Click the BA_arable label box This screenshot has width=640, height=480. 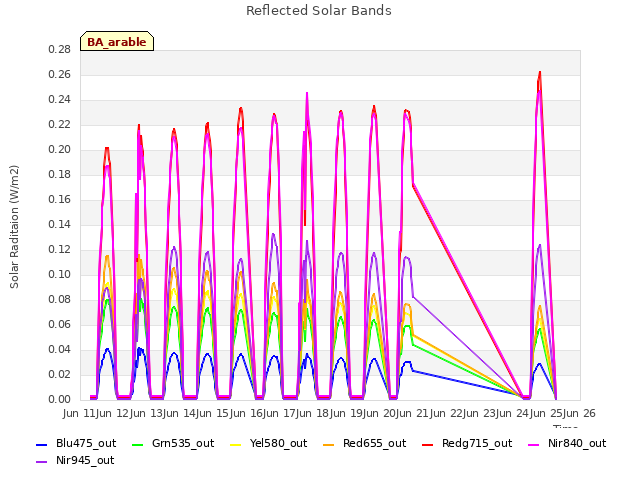coord(117,41)
